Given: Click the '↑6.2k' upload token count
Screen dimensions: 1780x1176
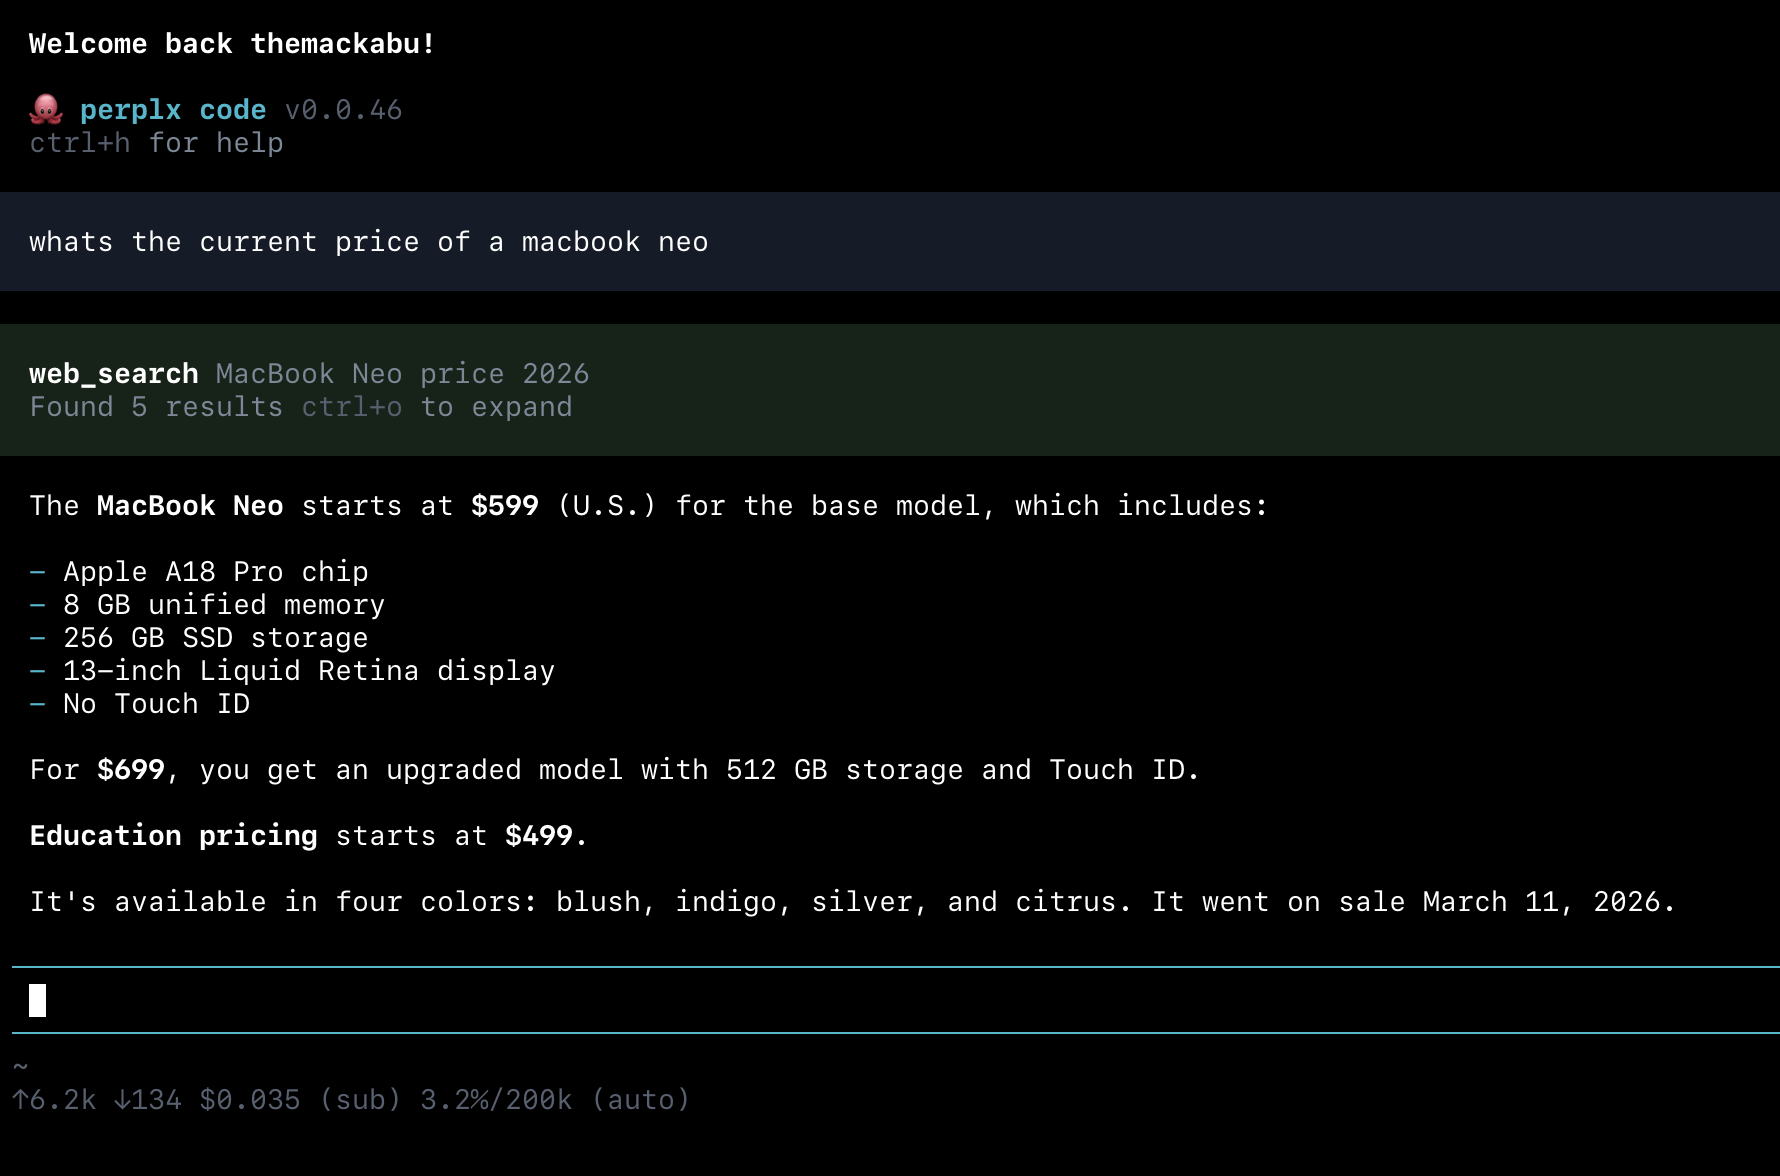Looking at the screenshot, I should point(54,1100).
